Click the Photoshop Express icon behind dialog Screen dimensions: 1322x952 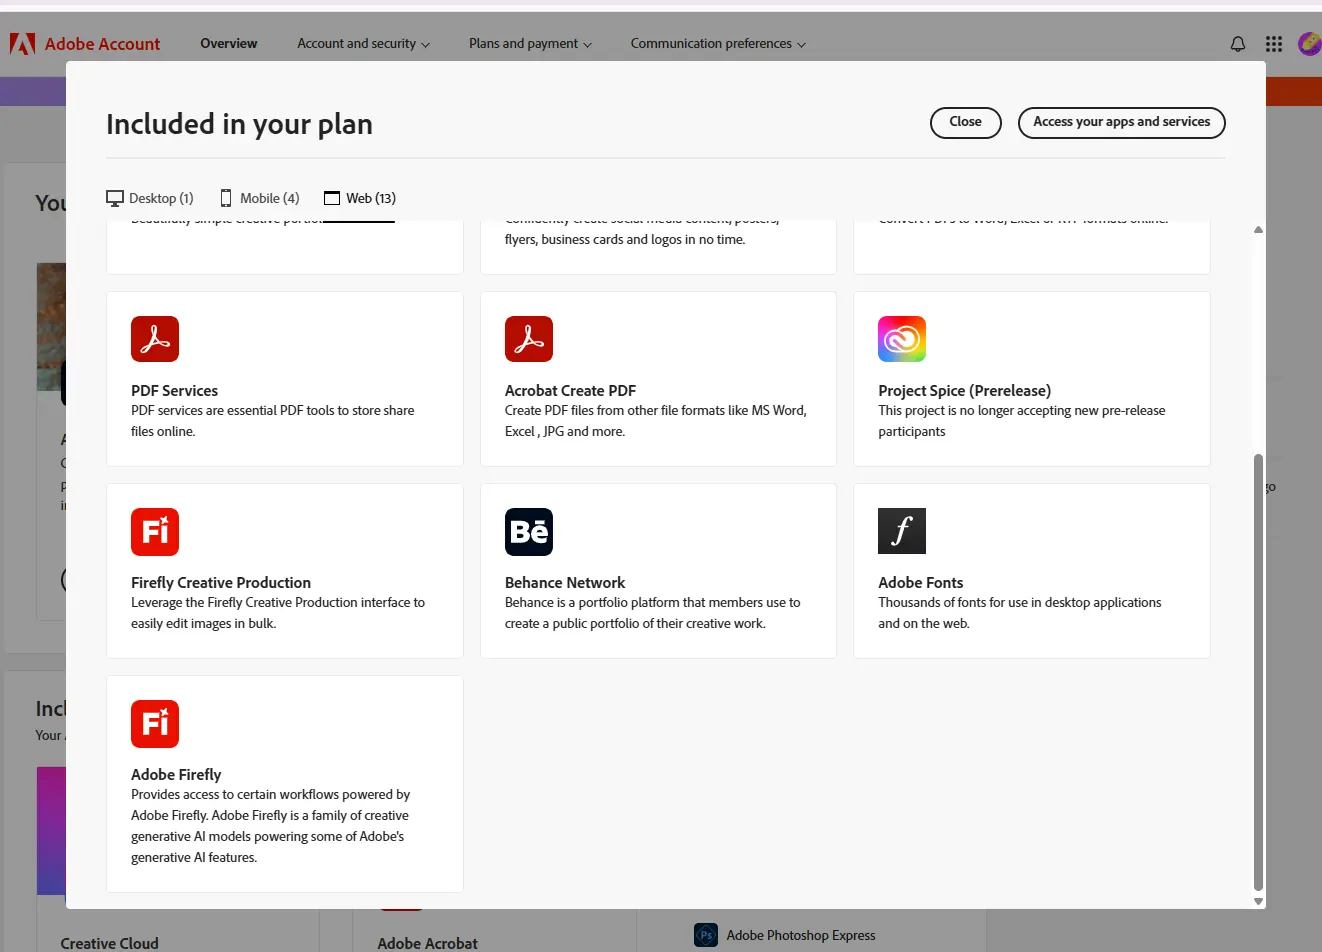[x=706, y=936]
